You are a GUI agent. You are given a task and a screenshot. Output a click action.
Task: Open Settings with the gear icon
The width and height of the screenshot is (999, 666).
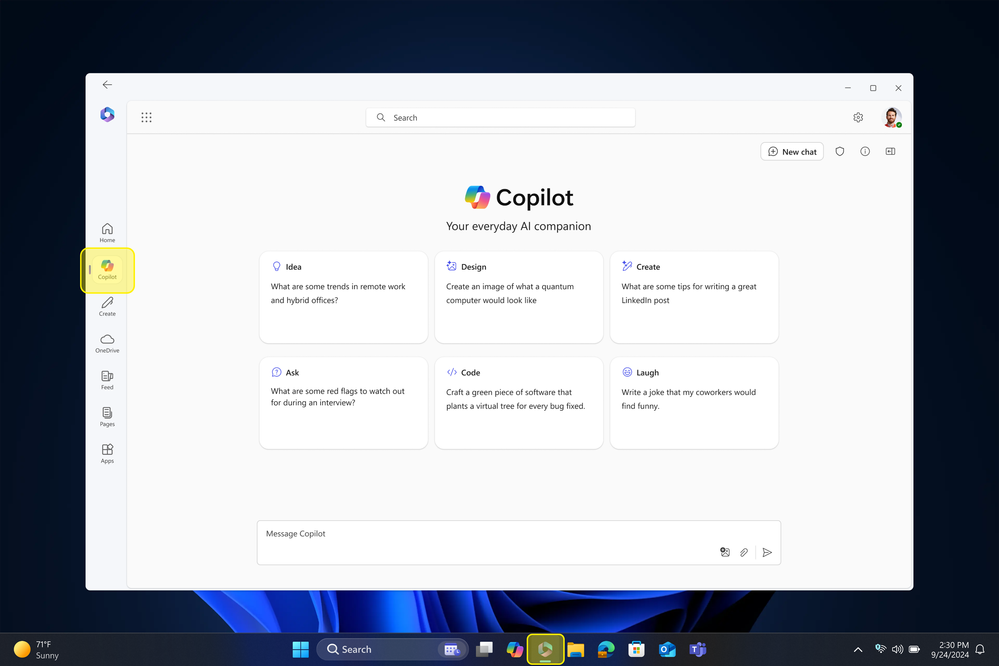(x=858, y=117)
